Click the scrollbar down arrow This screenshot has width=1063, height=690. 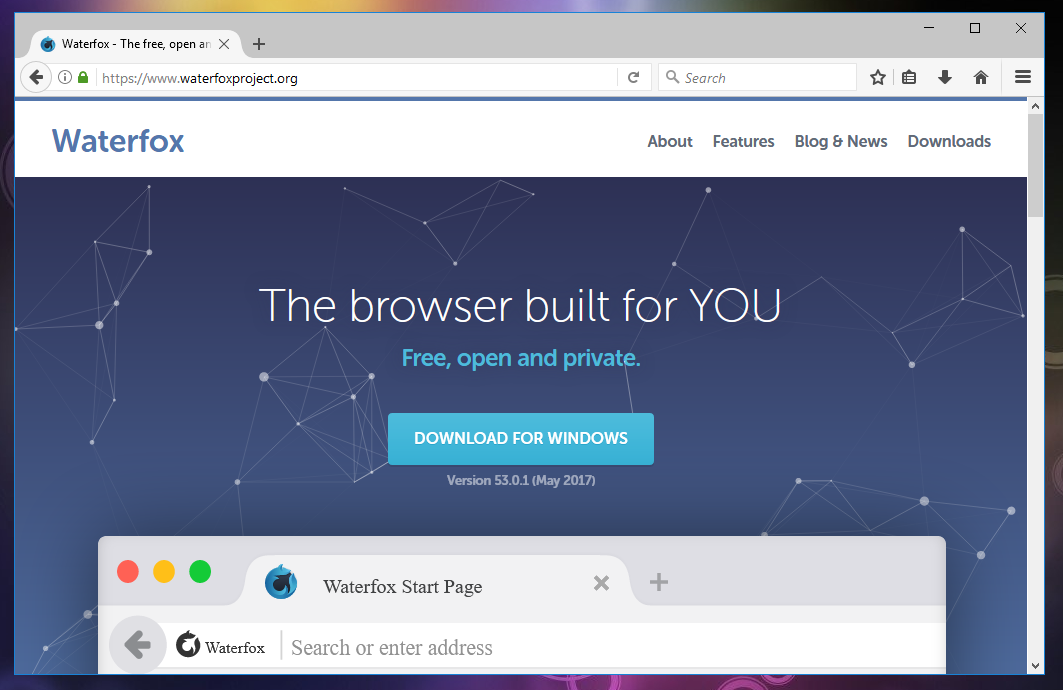point(1035,666)
